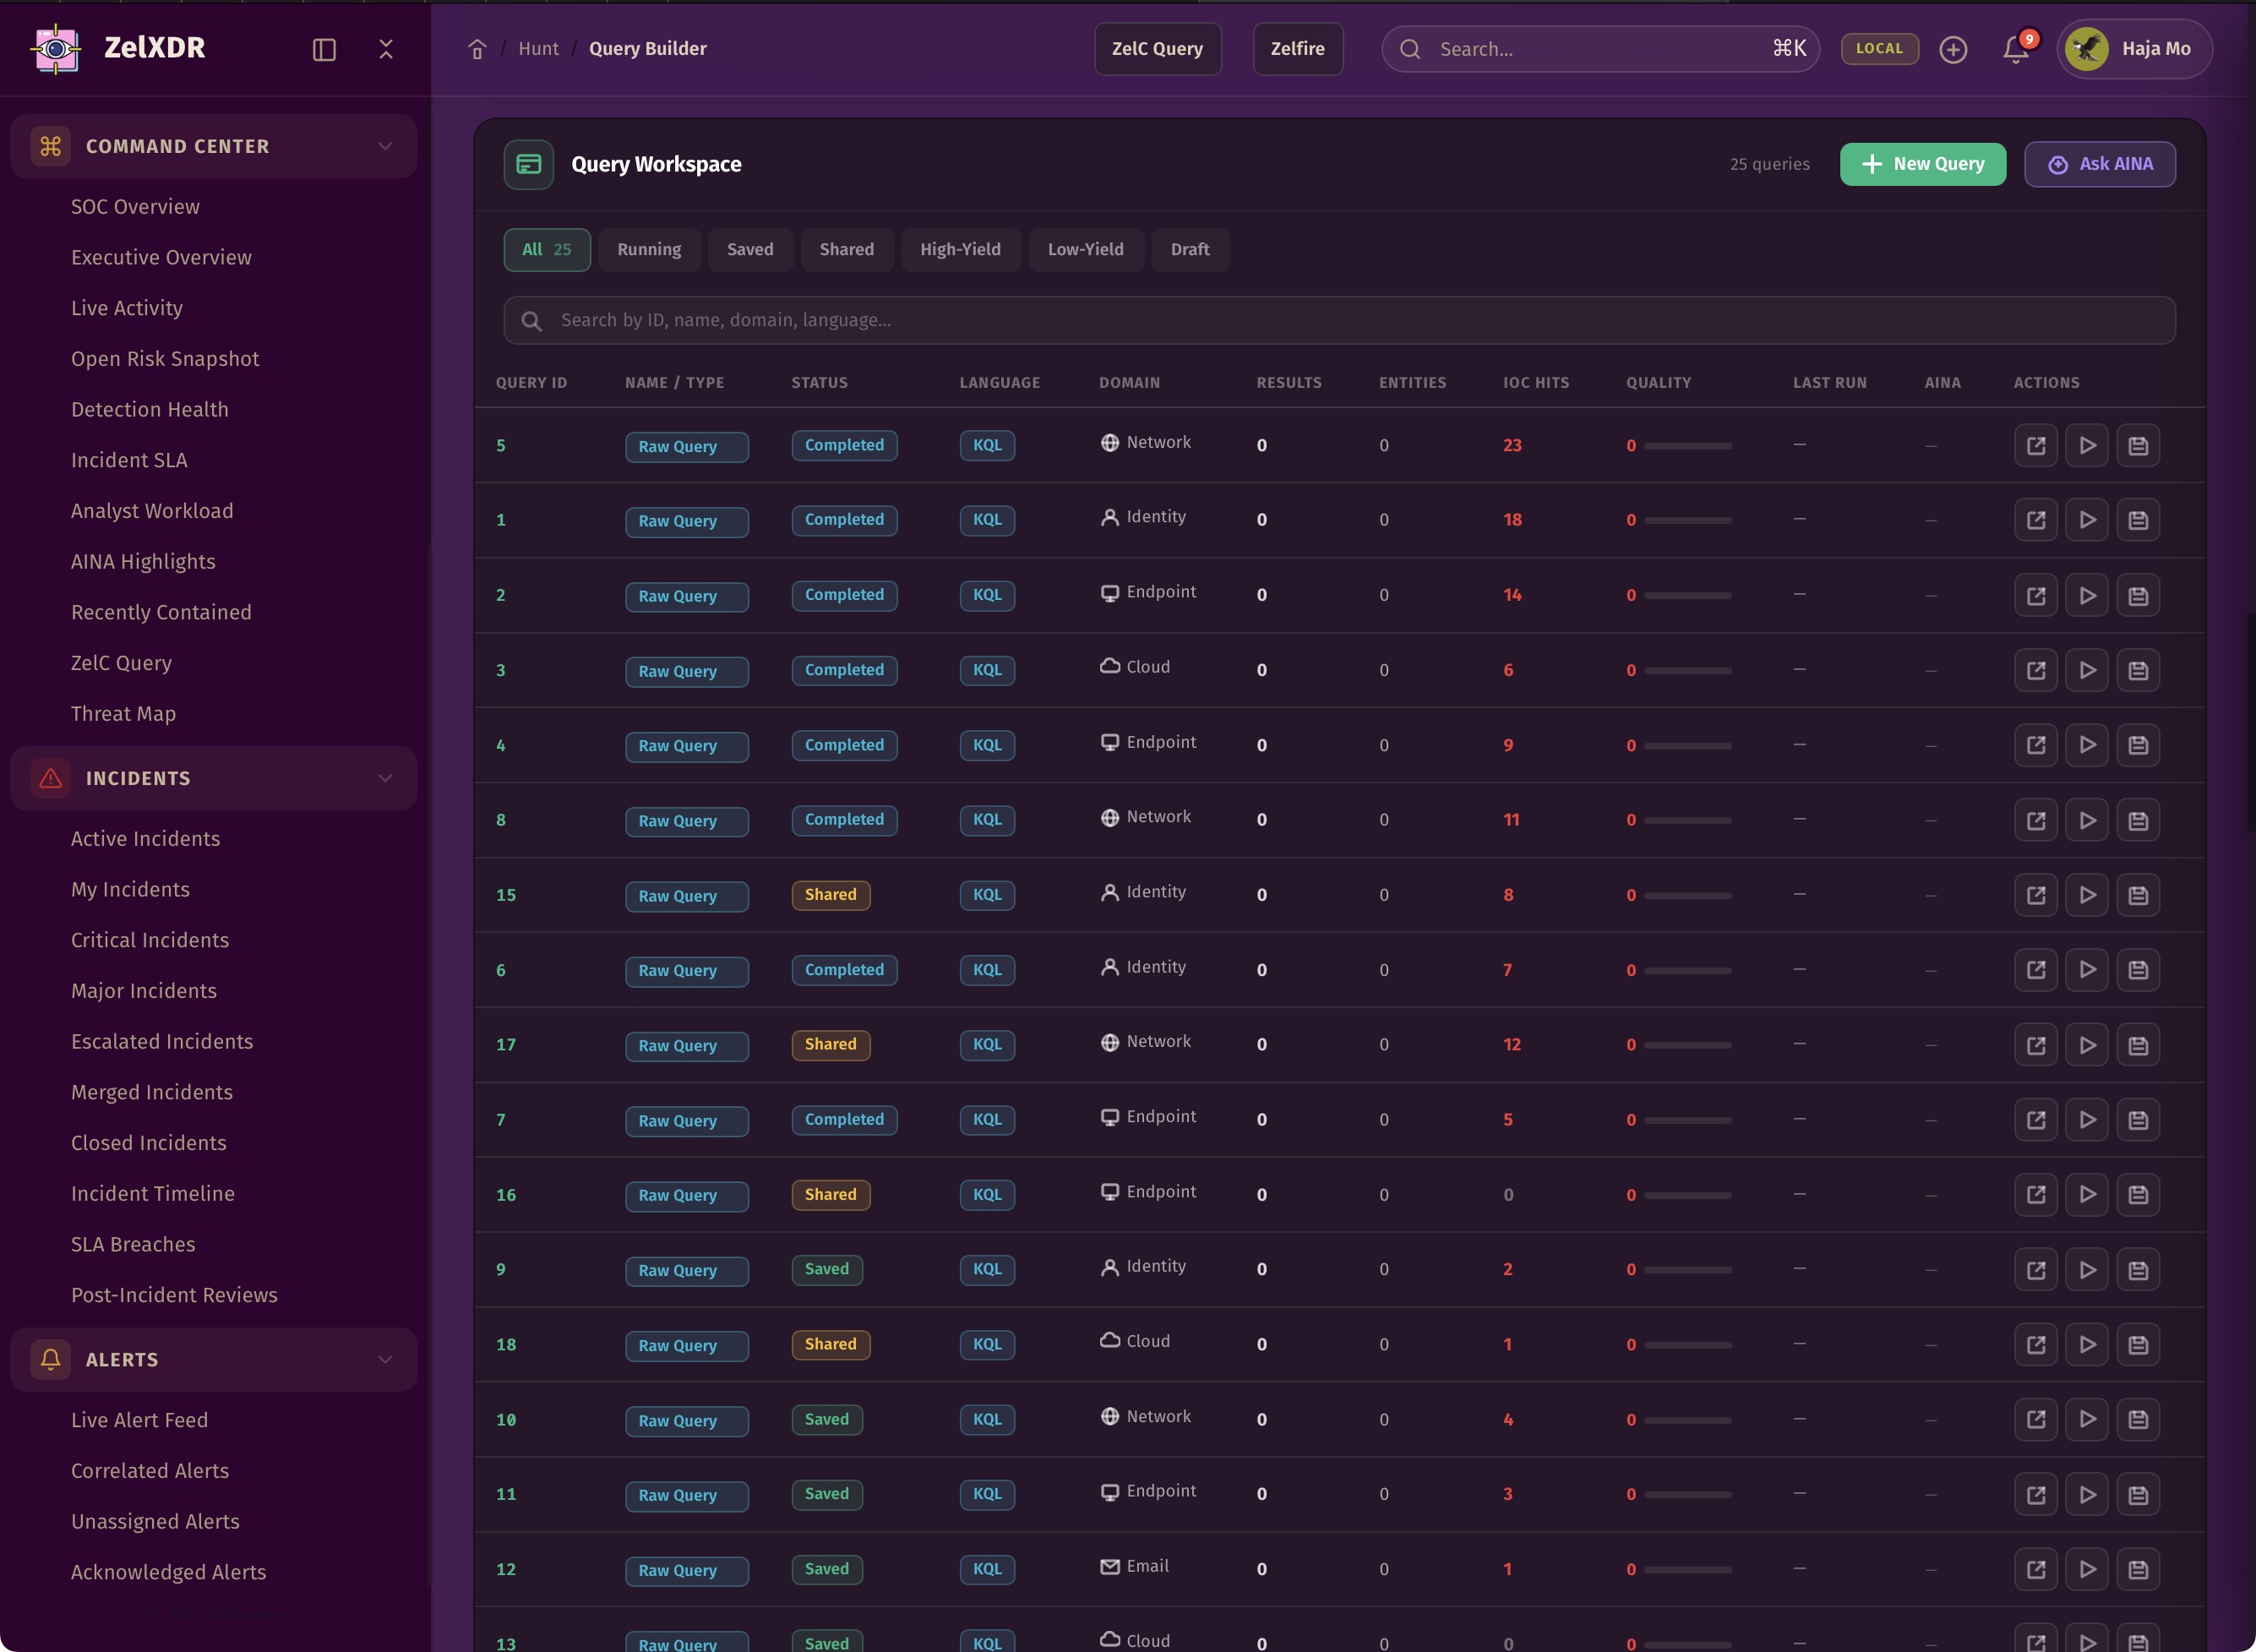Toggle the LOCAL environment badge
The image size is (2256, 1652).
[x=1878, y=49]
